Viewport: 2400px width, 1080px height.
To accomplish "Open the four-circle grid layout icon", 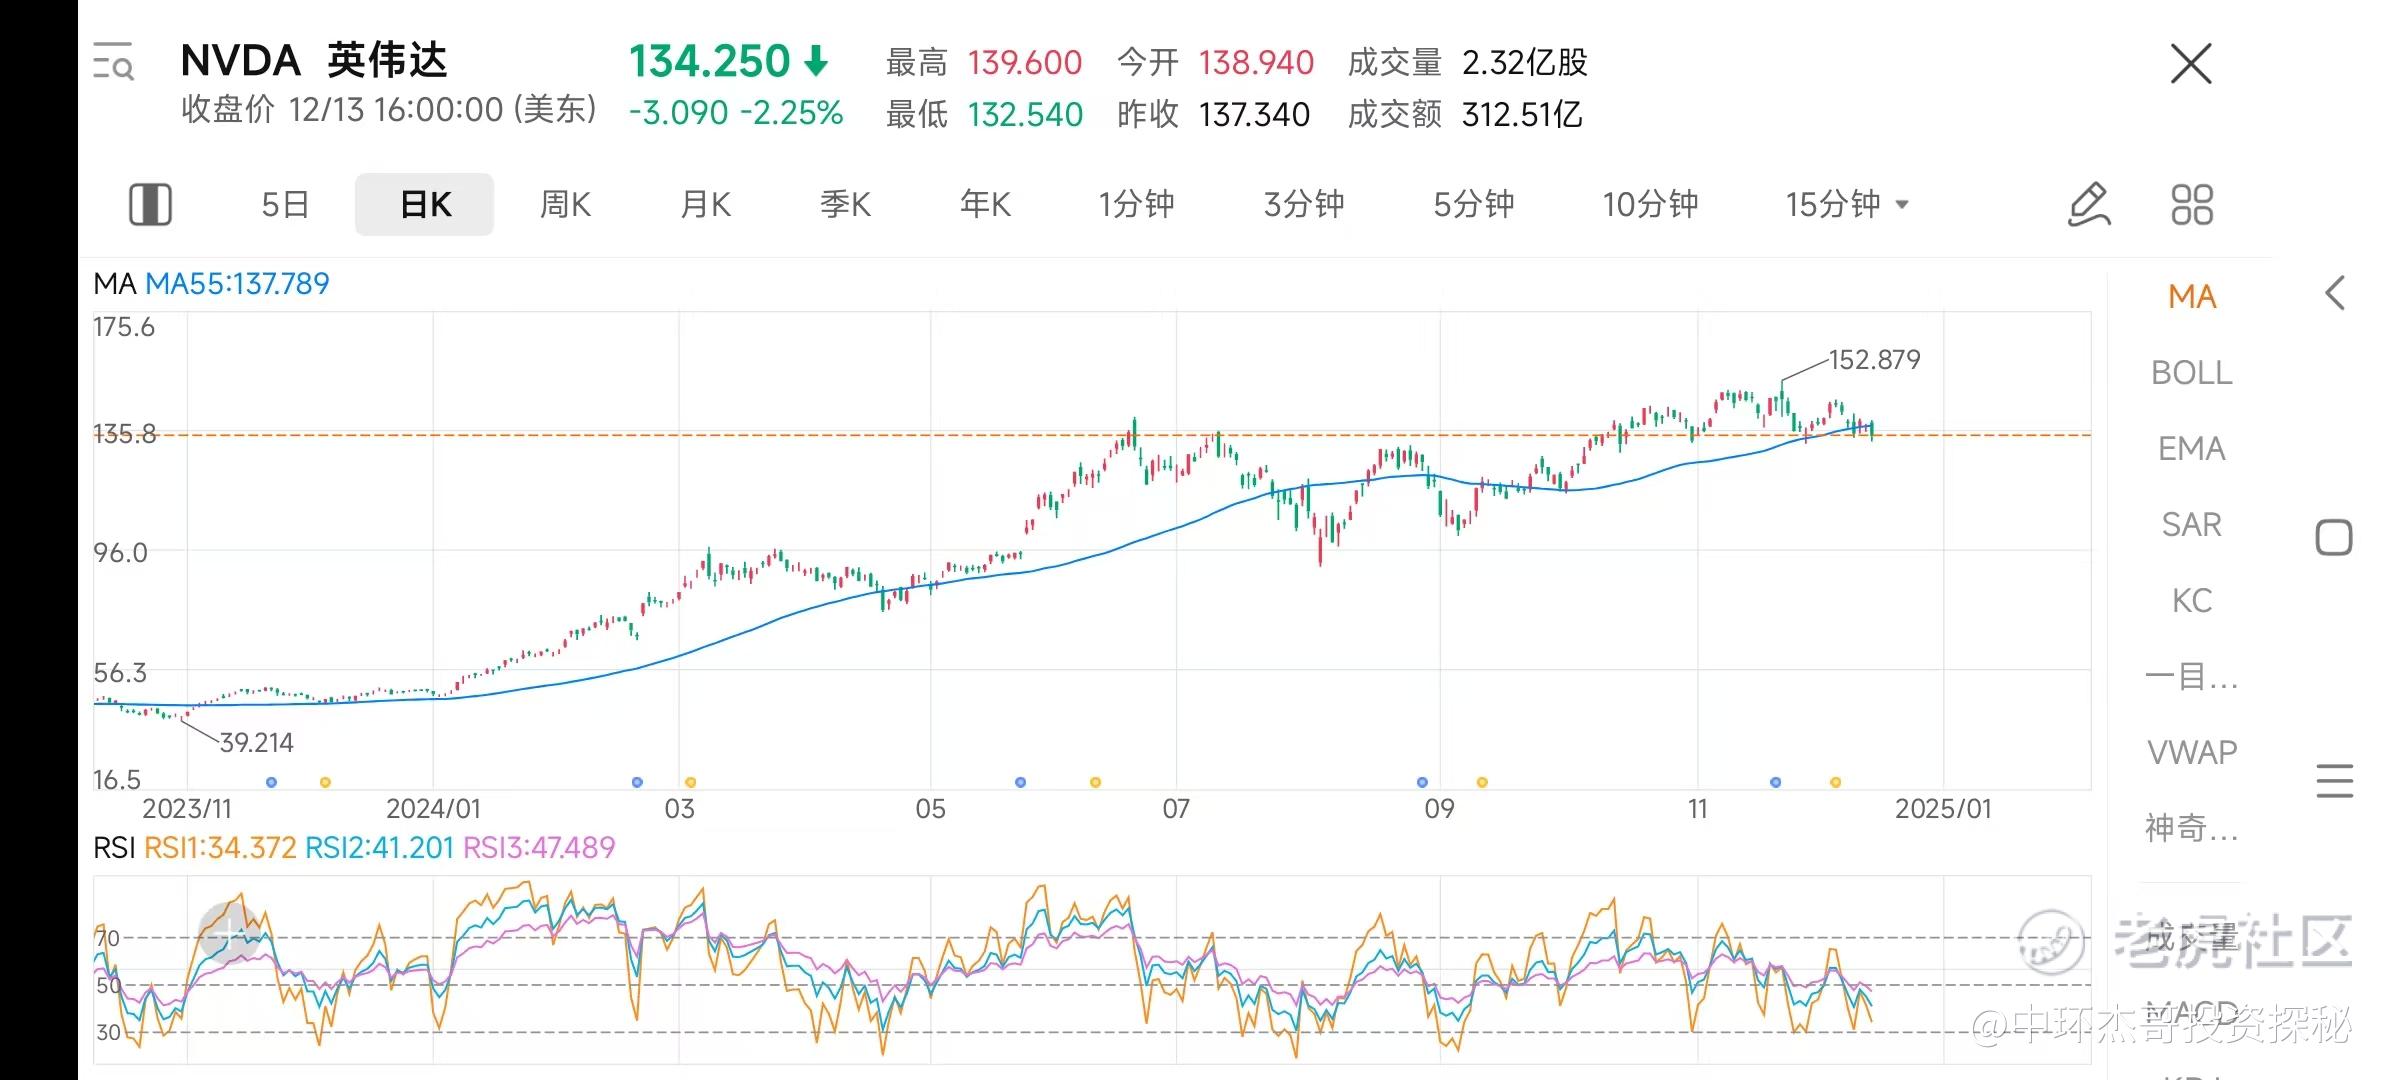I will 2191,204.
